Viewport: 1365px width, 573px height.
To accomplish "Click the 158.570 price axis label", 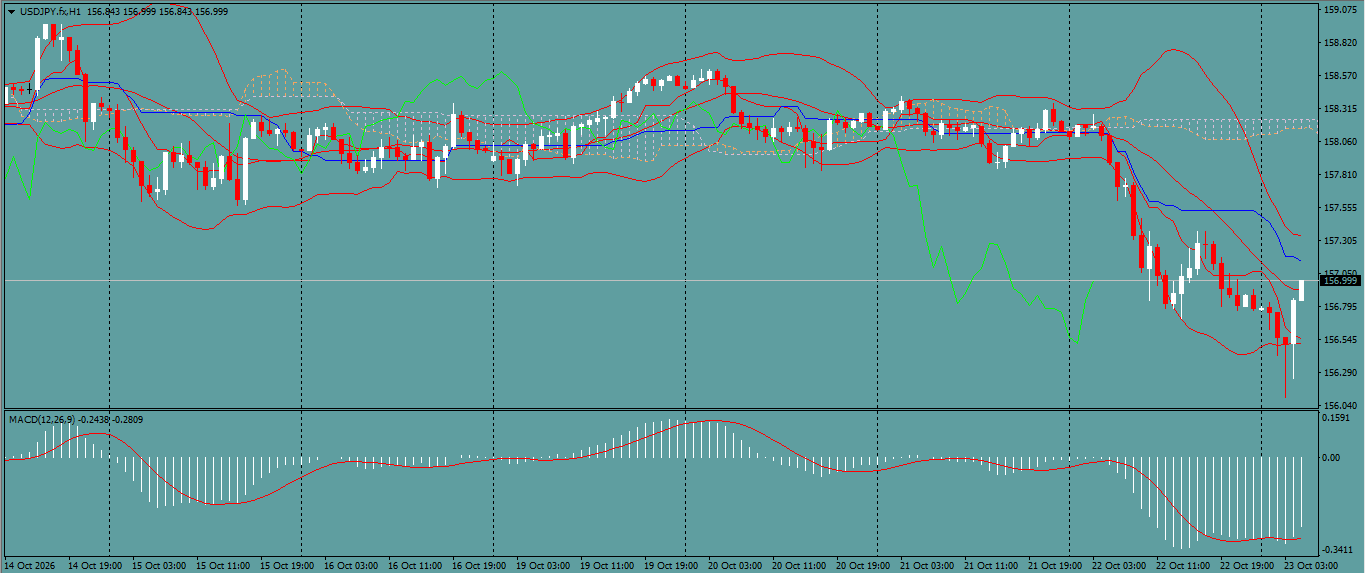I will [1340, 76].
